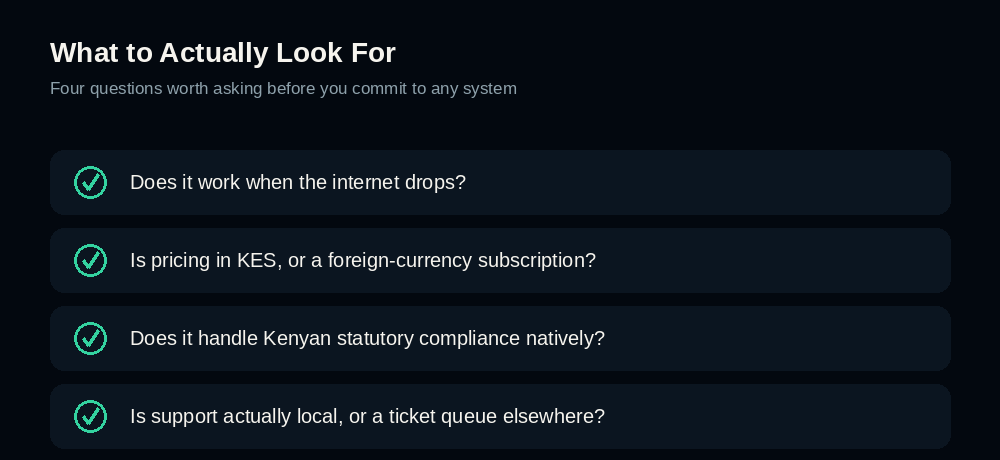1000x460 pixels.
Task: Click the checkmark icon beside local support question
Action: (x=91, y=416)
